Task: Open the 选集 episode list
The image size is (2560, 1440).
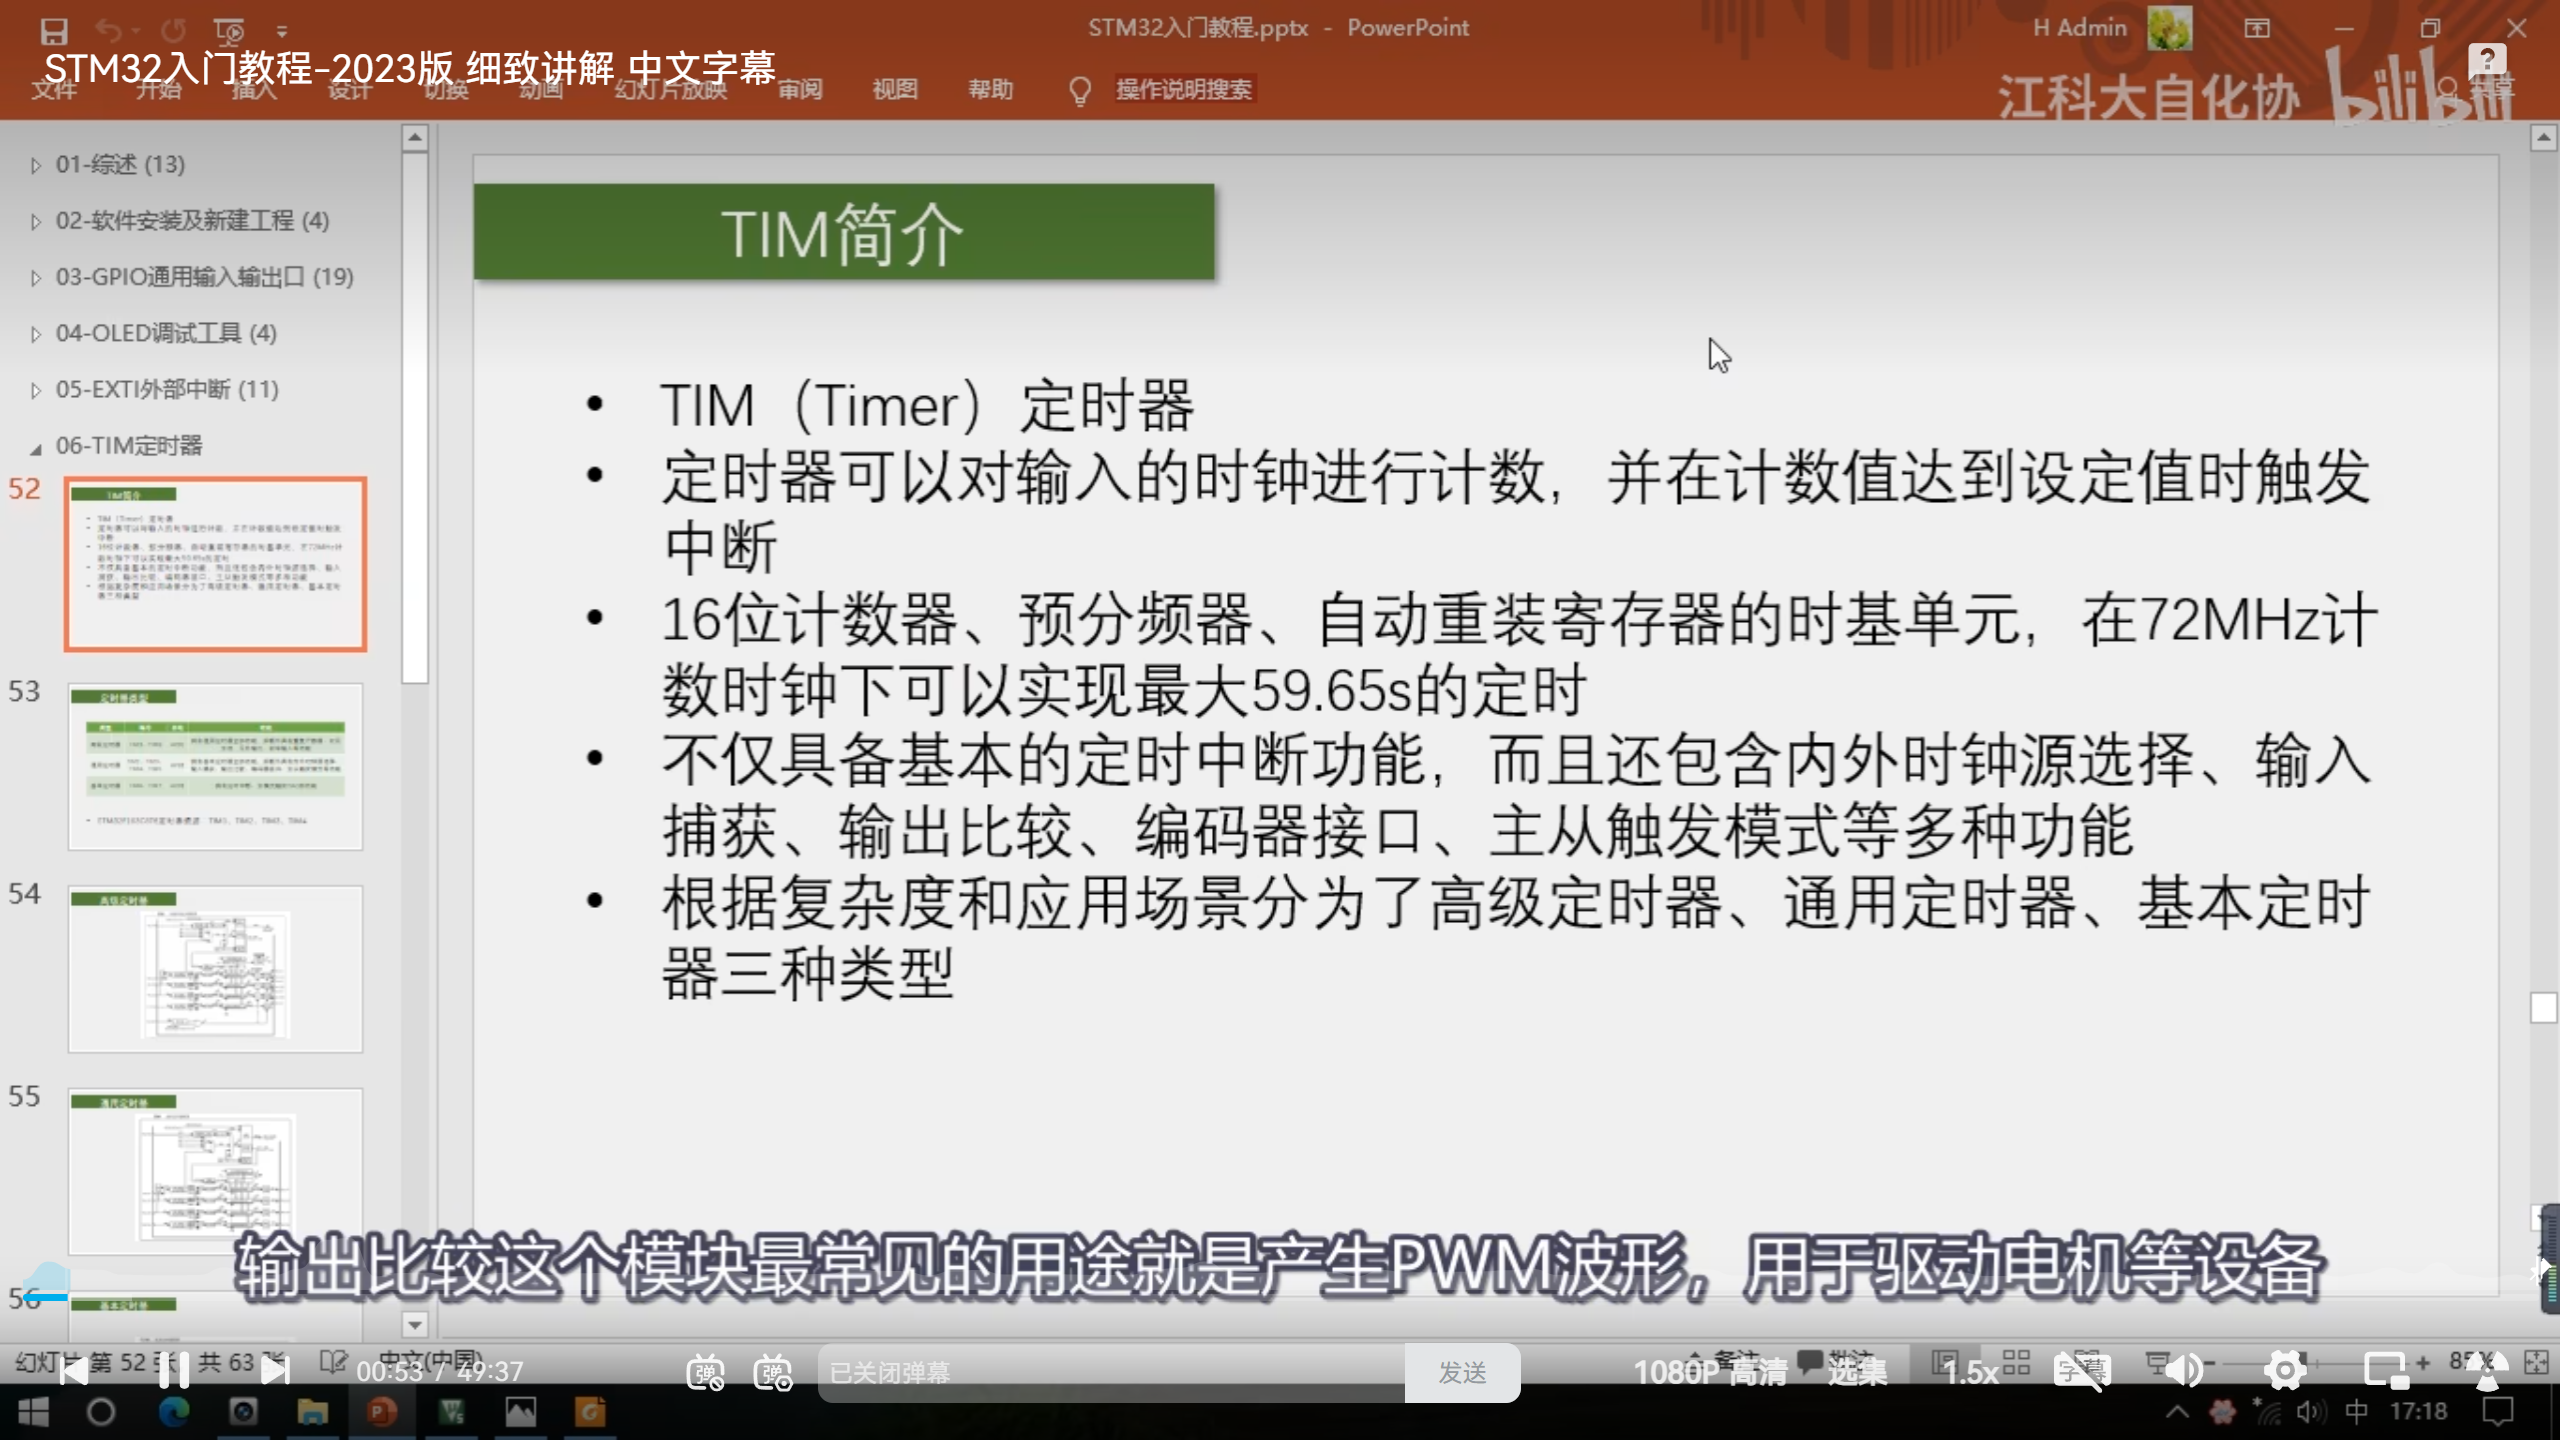Action: (1857, 1372)
